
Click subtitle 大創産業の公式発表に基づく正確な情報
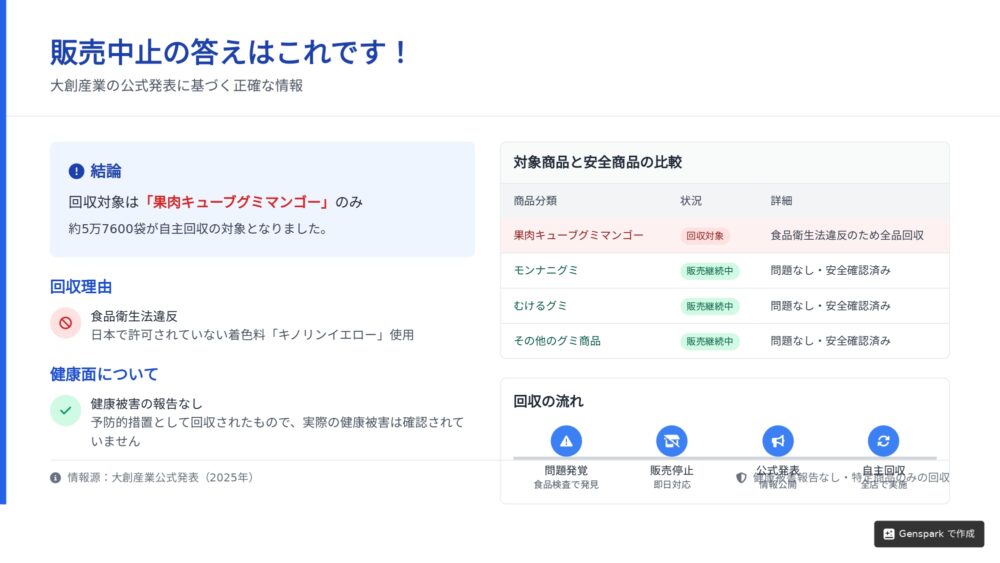(177, 85)
